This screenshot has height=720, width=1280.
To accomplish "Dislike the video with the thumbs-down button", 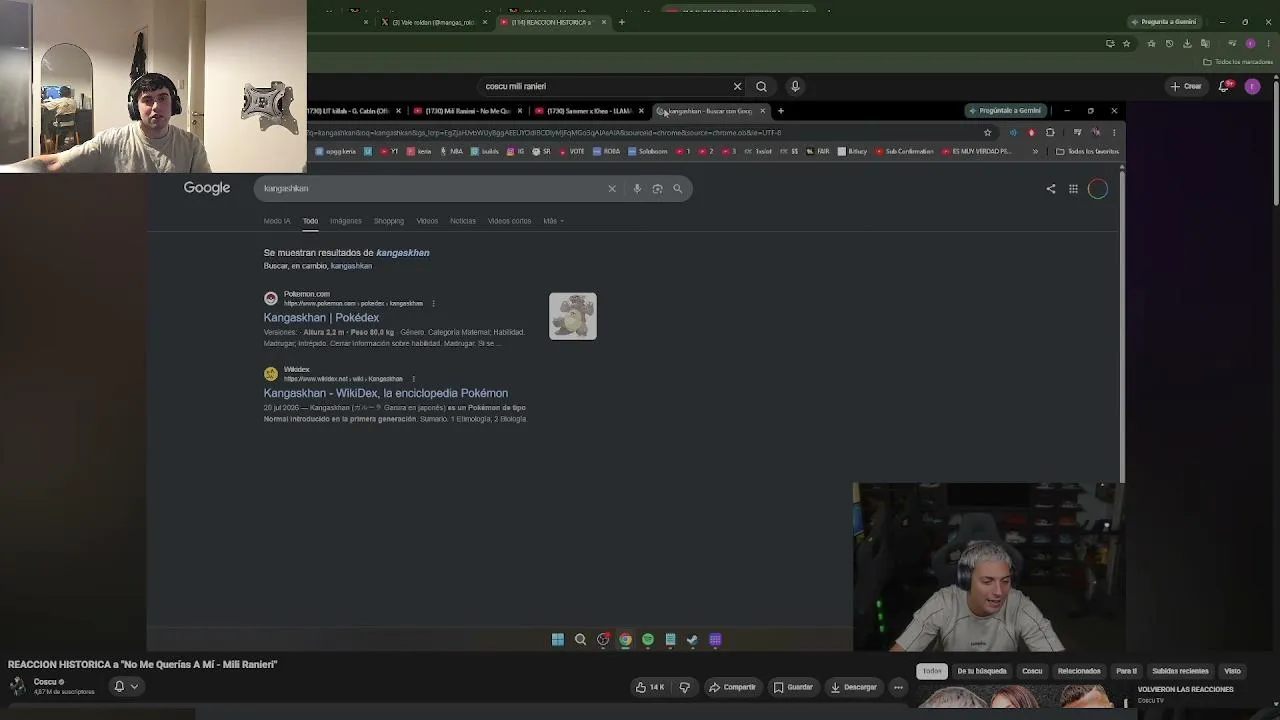I will (685, 687).
